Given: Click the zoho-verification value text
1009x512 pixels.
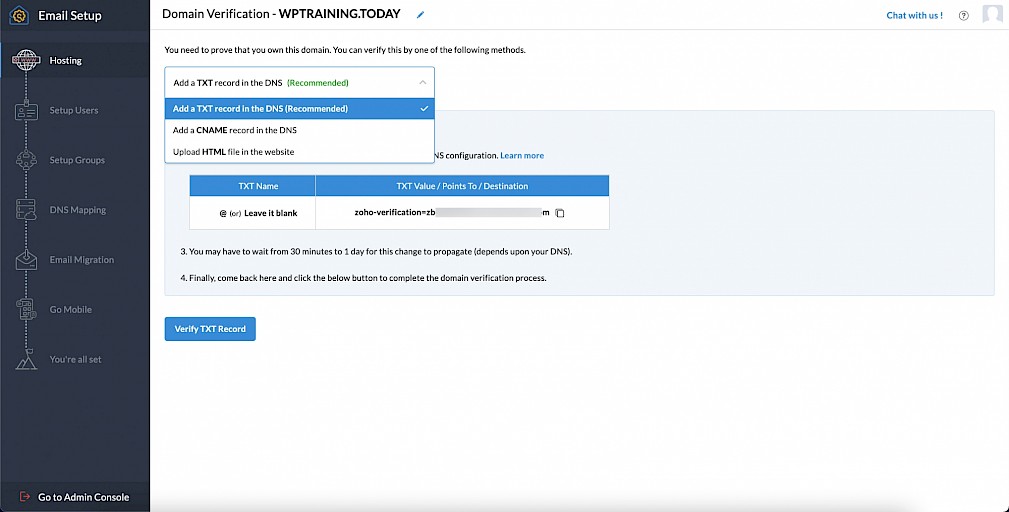Looking at the screenshot, I should click(452, 213).
